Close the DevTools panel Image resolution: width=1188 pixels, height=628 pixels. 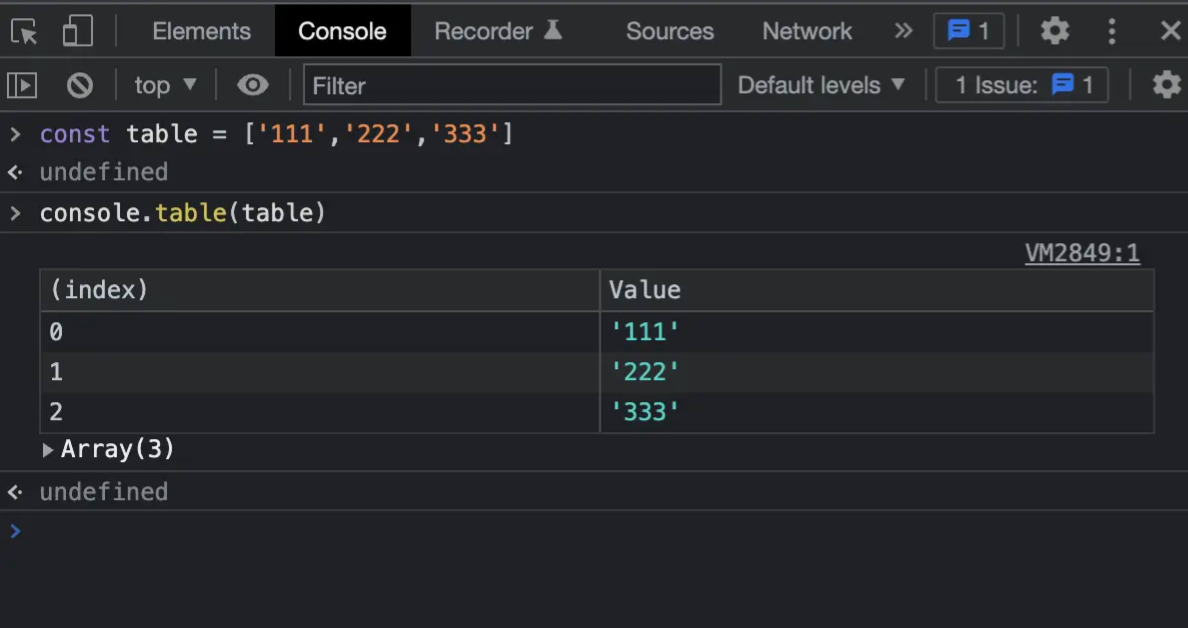[x=1170, y=31]
